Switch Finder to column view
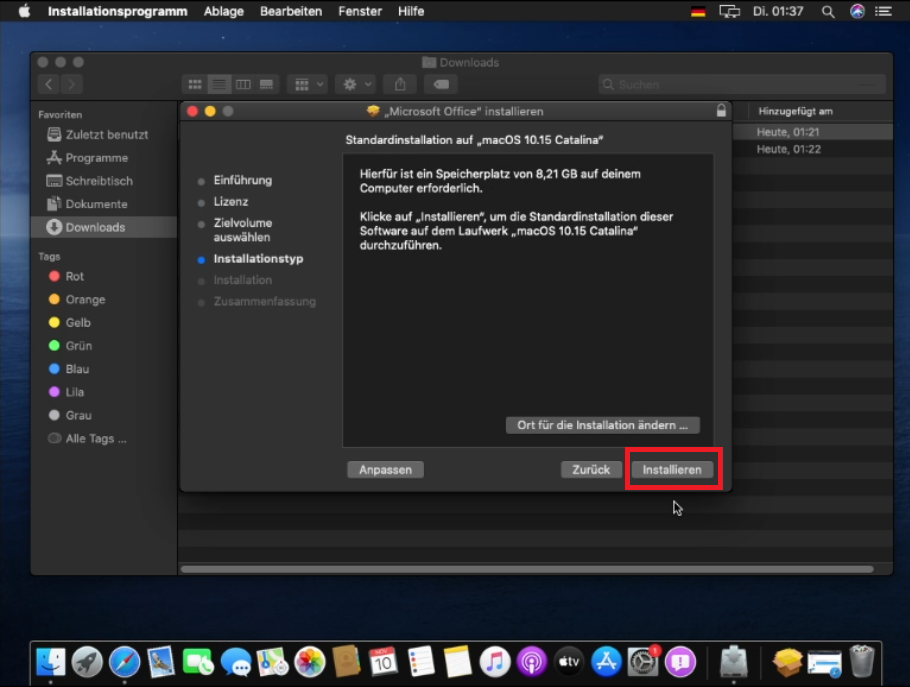The width and height of the screenshot is (910, 687). [x=242, y=85]
